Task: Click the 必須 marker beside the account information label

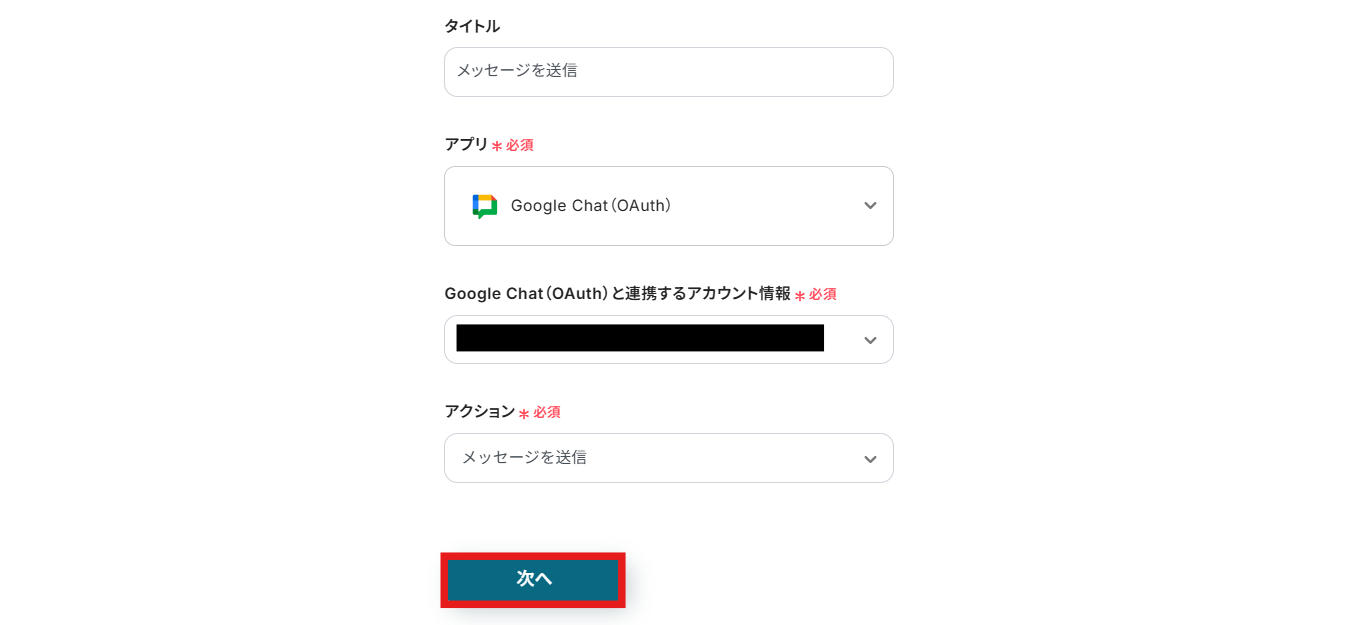Action: pos(823,295)
